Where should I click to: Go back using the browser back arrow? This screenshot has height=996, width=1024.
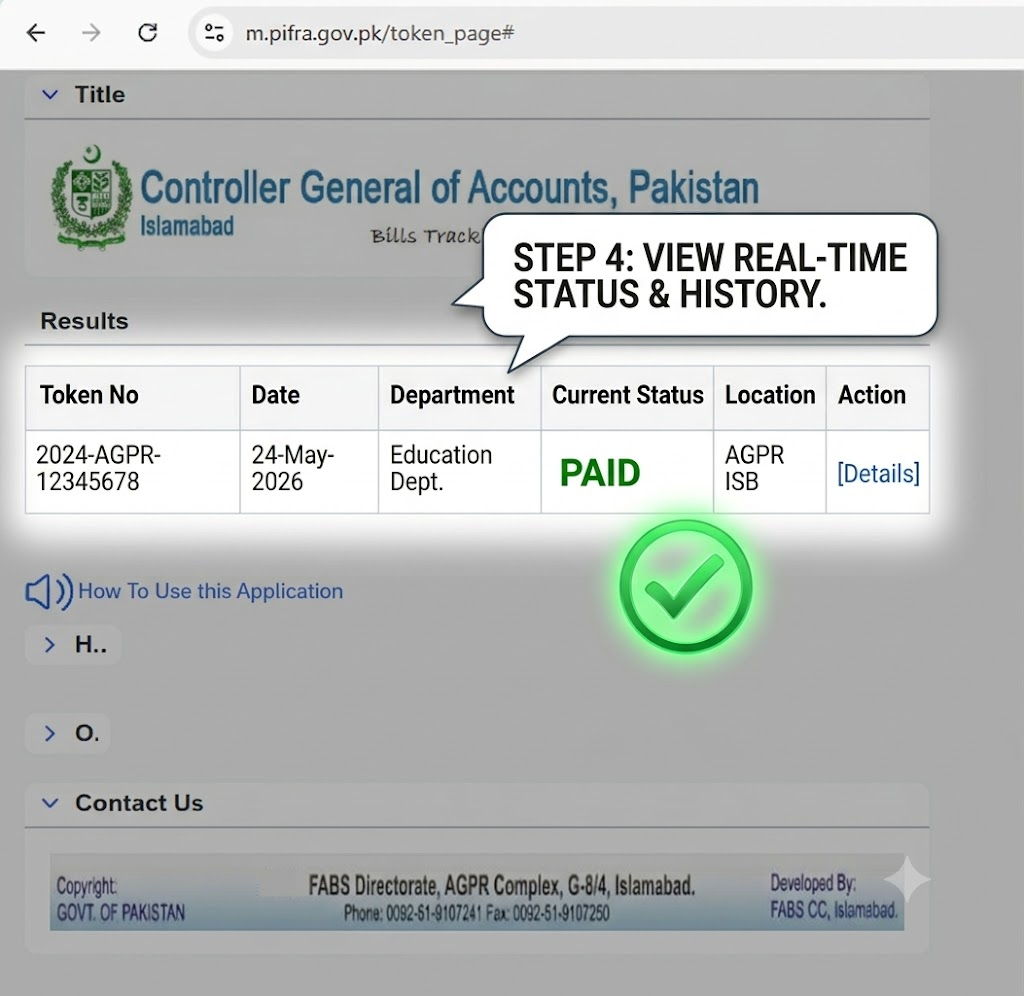point(36,33)
